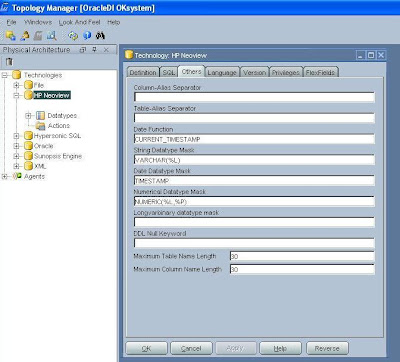Expand the Oracle technology node

pyautogui.click(x=16, y=146)
